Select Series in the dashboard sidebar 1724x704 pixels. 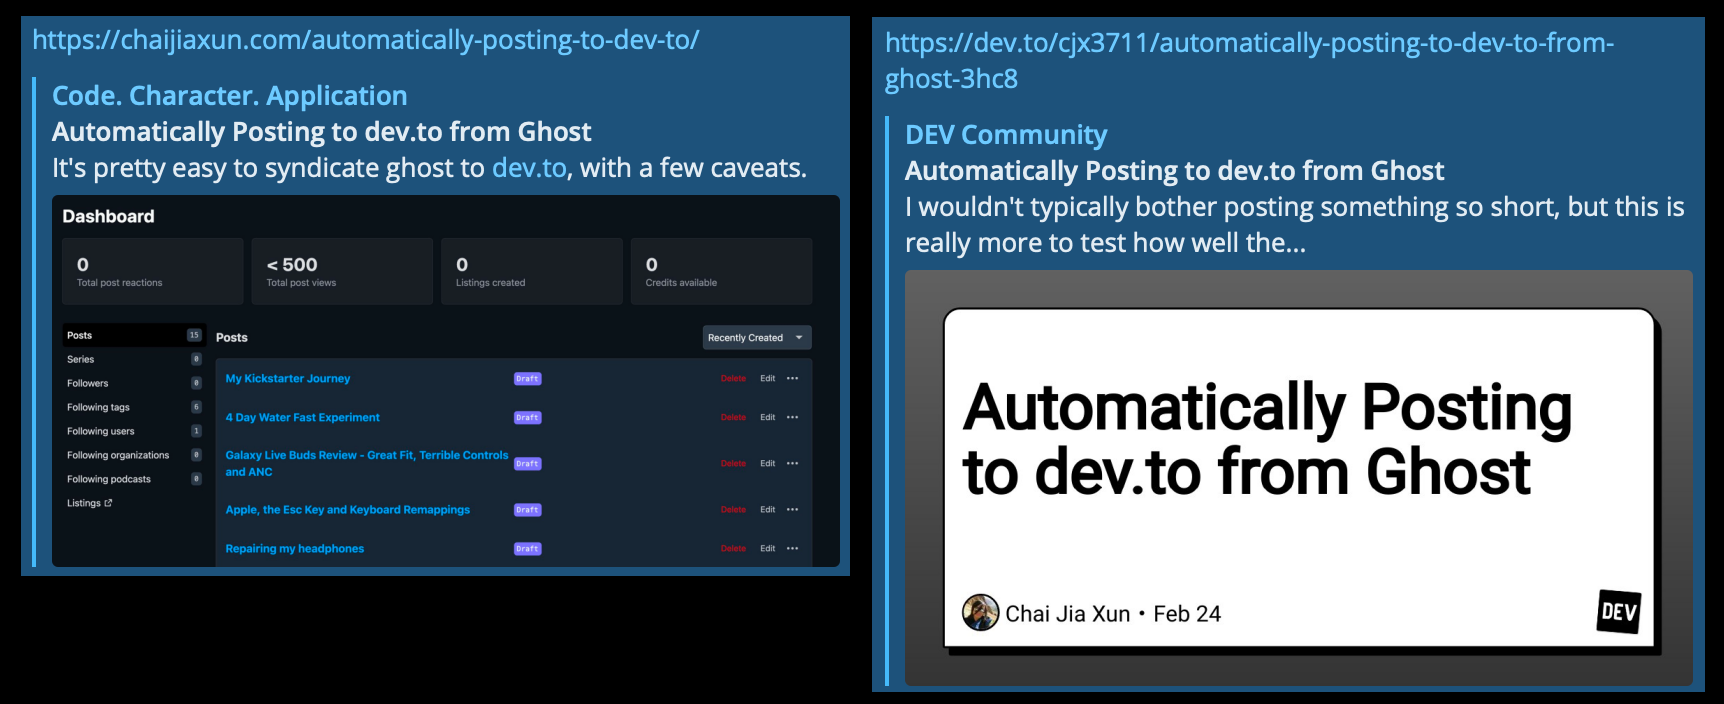133,359
